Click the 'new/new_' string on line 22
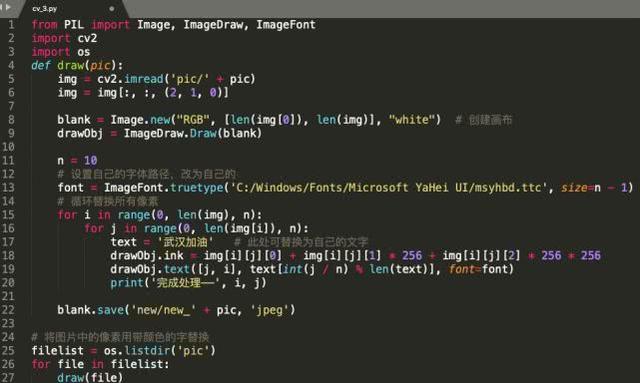 click(163, 310)
